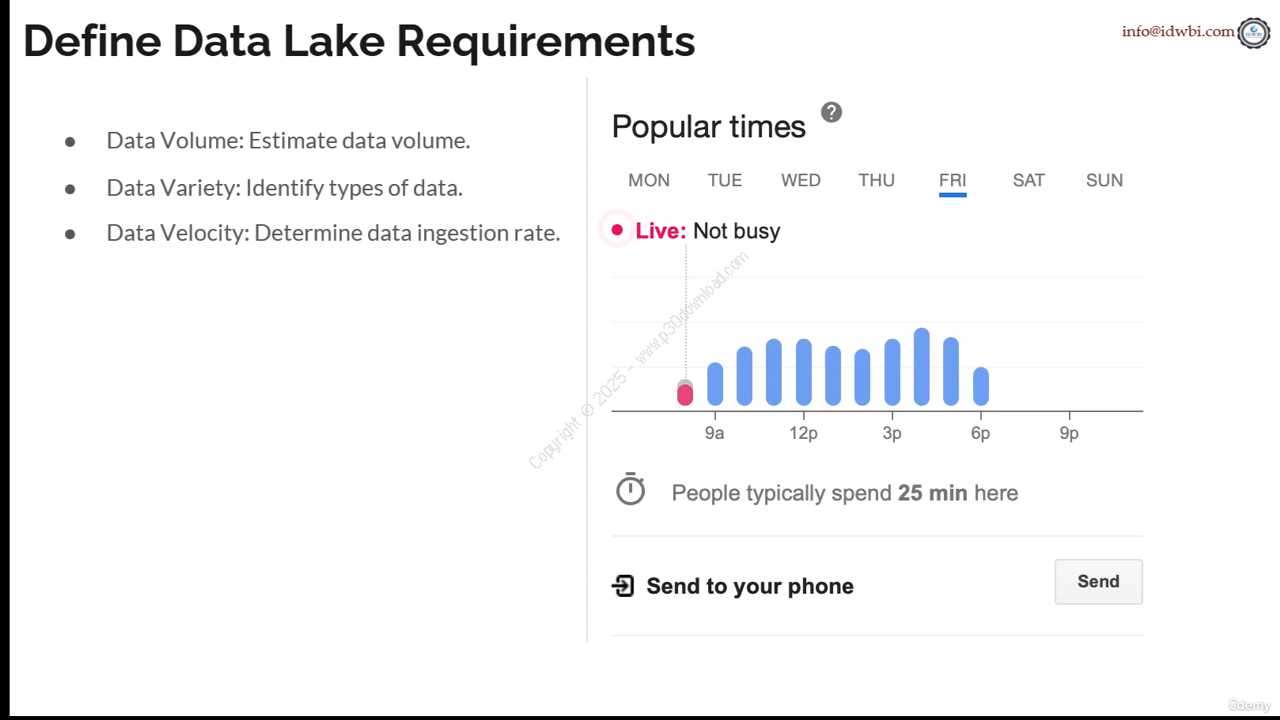
Task: Select the MON tab
Action: coord(649,180)
